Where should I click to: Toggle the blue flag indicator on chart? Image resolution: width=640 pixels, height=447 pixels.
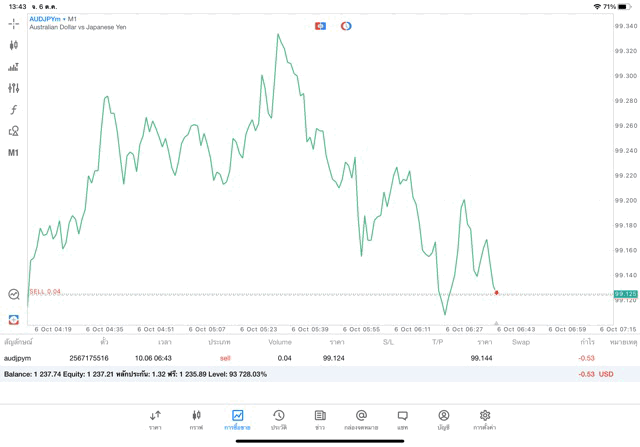coord(320,26)
